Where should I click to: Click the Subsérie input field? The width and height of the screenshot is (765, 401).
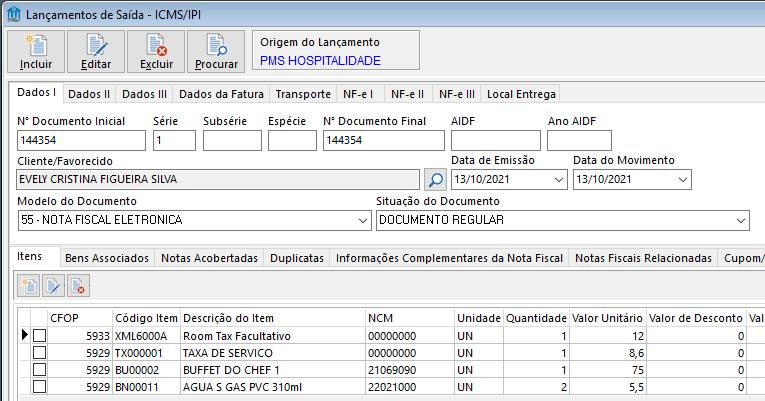pyautogui.click(x=232, y=140)
